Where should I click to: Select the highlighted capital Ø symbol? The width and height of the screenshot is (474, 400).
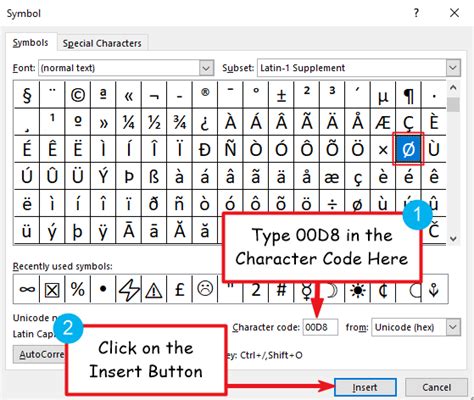pyautogui.click(x=409, y=149)
